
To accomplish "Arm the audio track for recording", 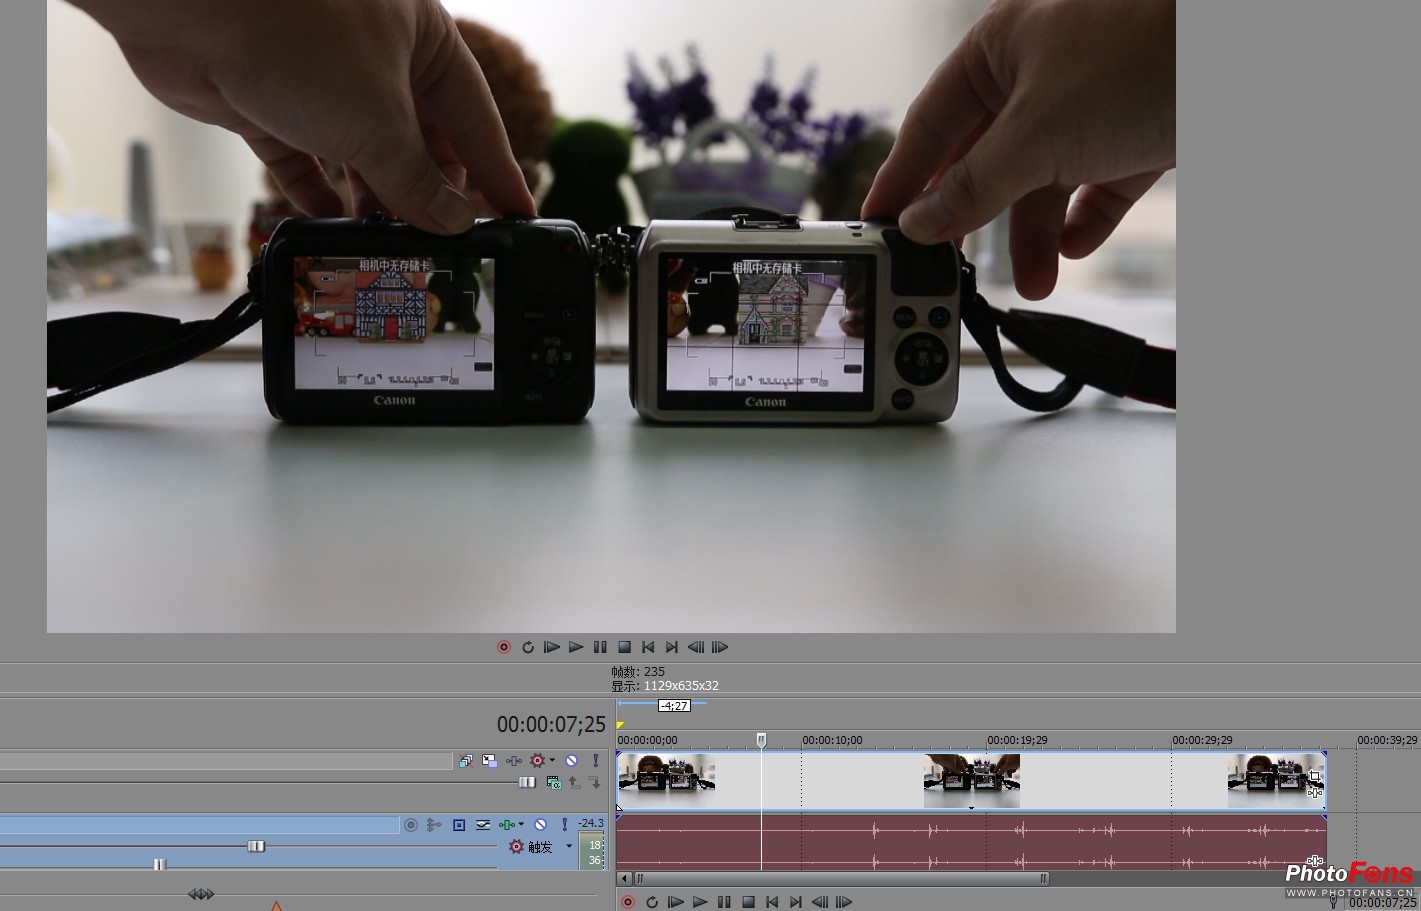I will 410,825.
